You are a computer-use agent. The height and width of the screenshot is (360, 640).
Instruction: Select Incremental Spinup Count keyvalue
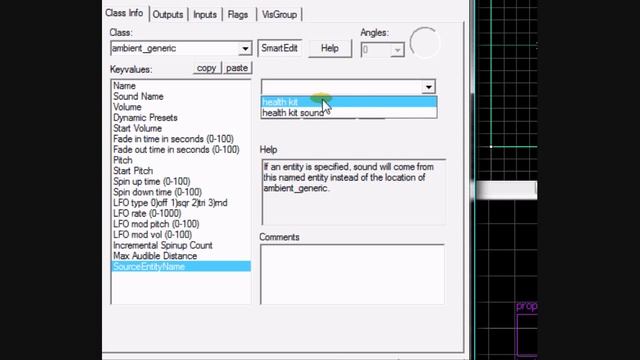(181, 245)
